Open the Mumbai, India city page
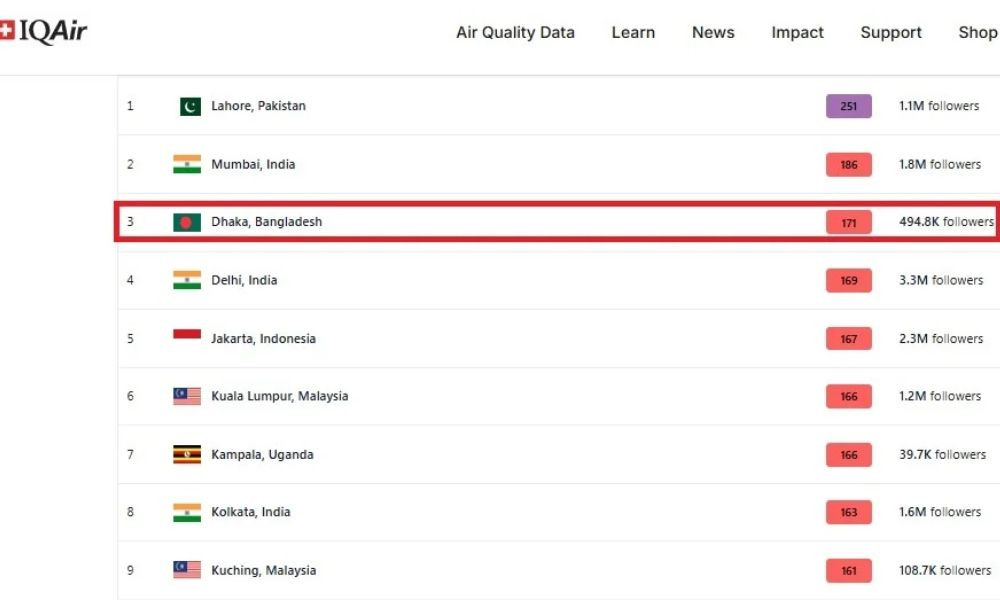The image size is (1000, 600). [x=253, y=165]
